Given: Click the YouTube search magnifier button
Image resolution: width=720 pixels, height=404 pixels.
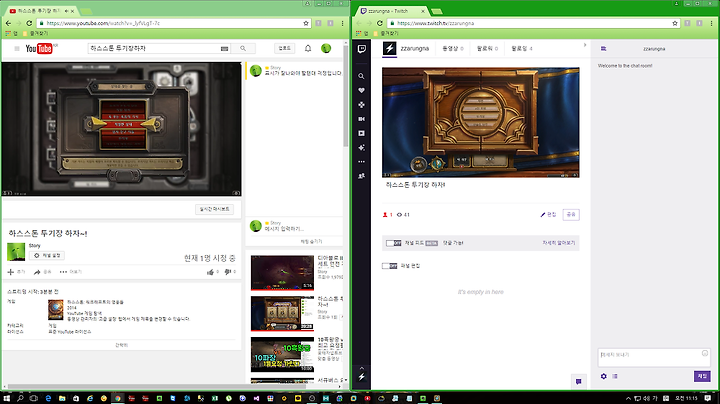Looking at the screenshot, I should coord(243,48).
